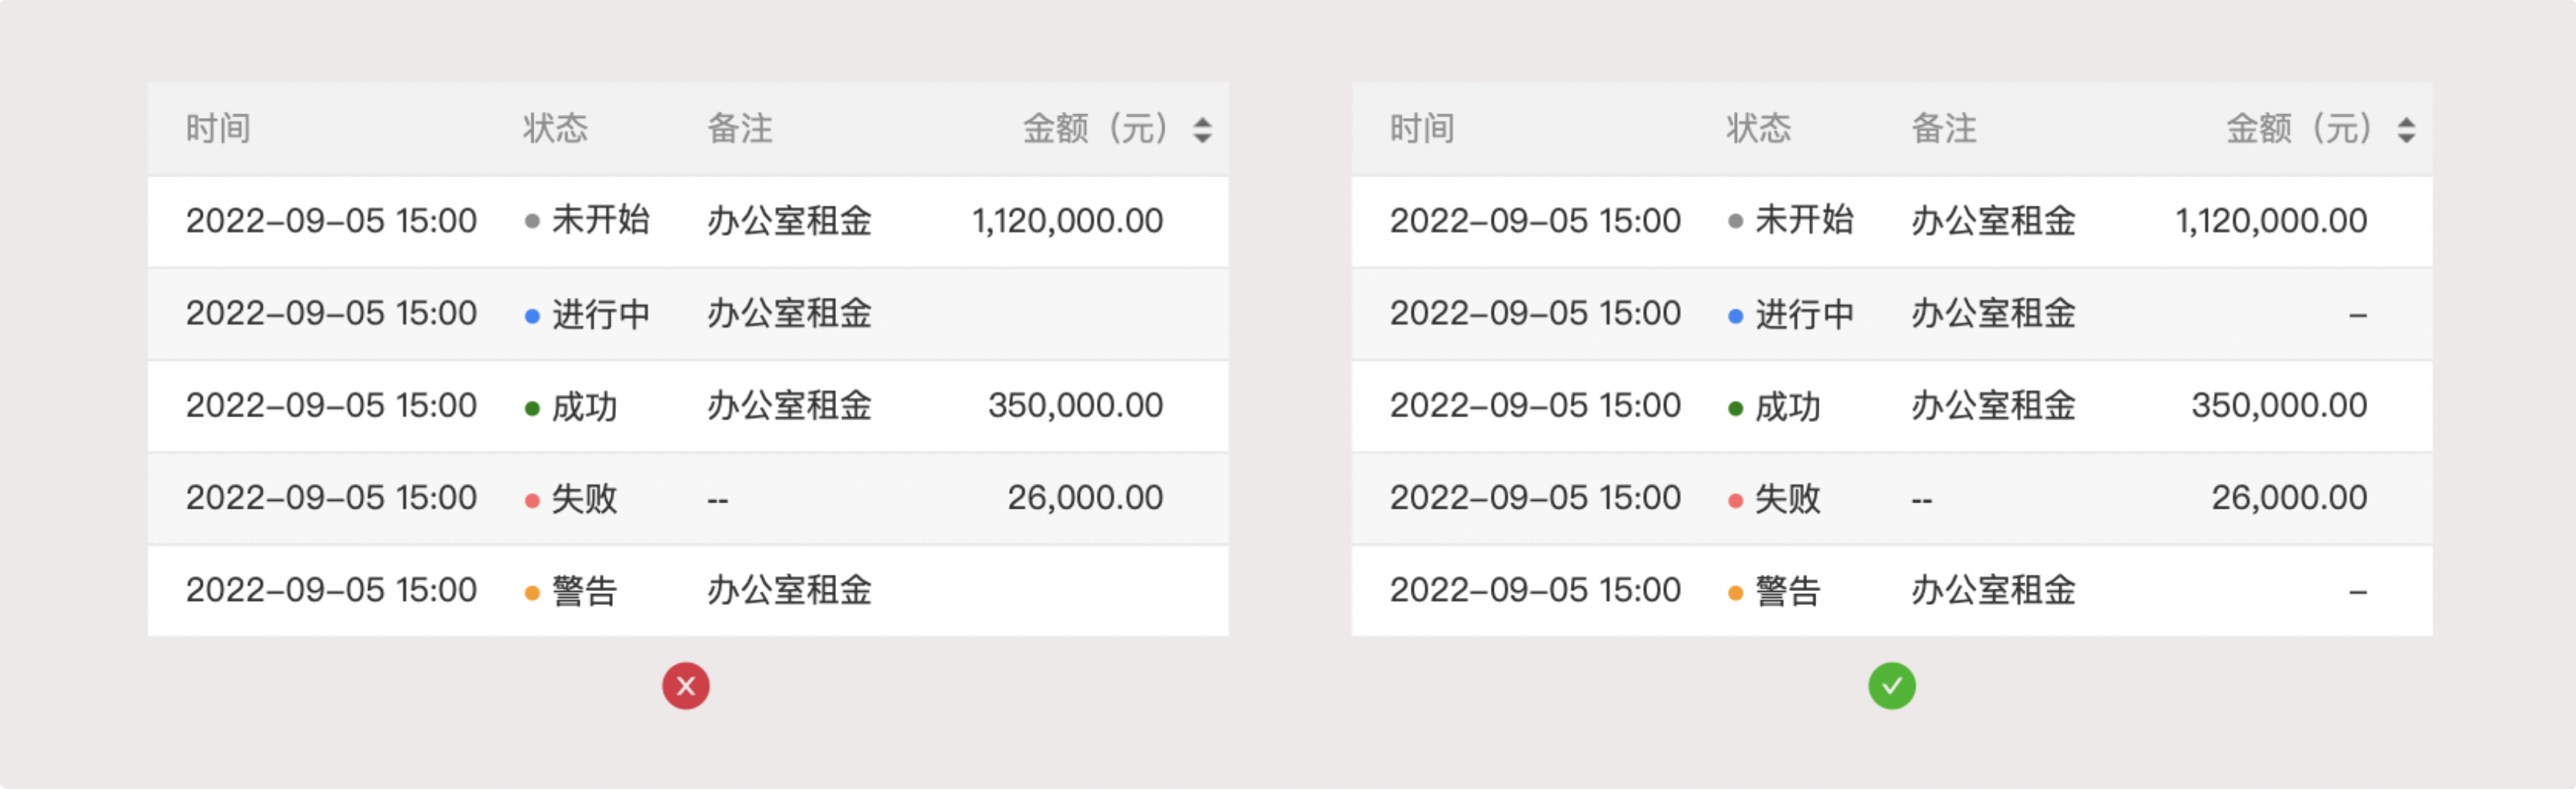Viewport: 2576px width, 789px height.
Task: Click gray status dot beside 未开始 in left table
Action: click(x=532, y=221)
